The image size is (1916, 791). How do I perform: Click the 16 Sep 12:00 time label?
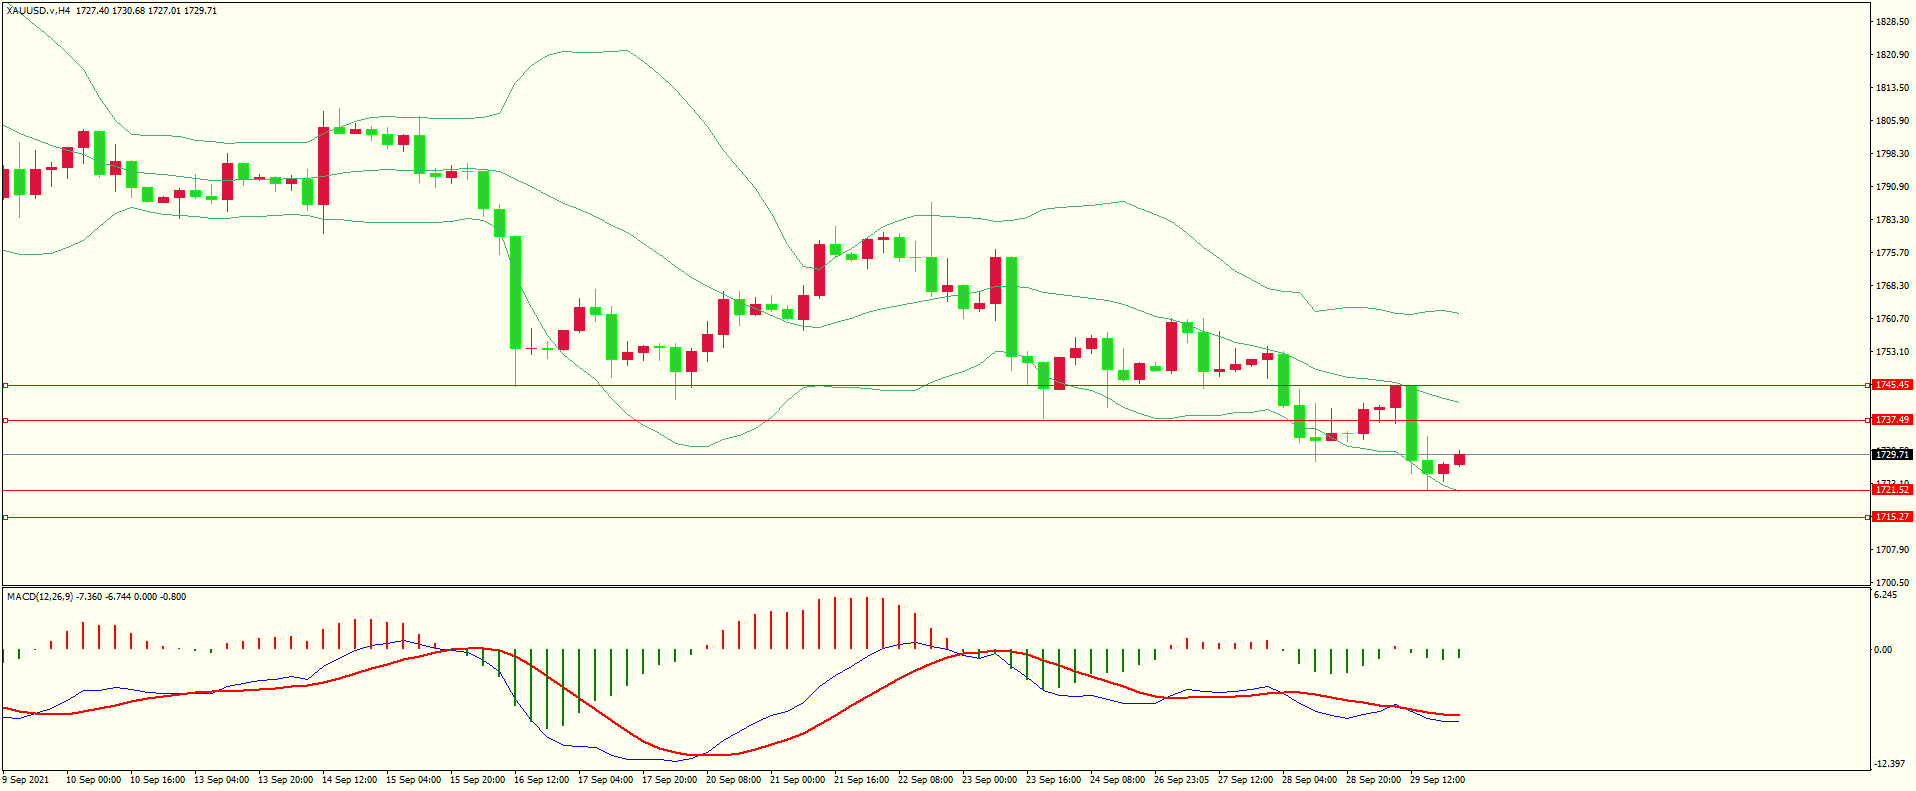541,780
